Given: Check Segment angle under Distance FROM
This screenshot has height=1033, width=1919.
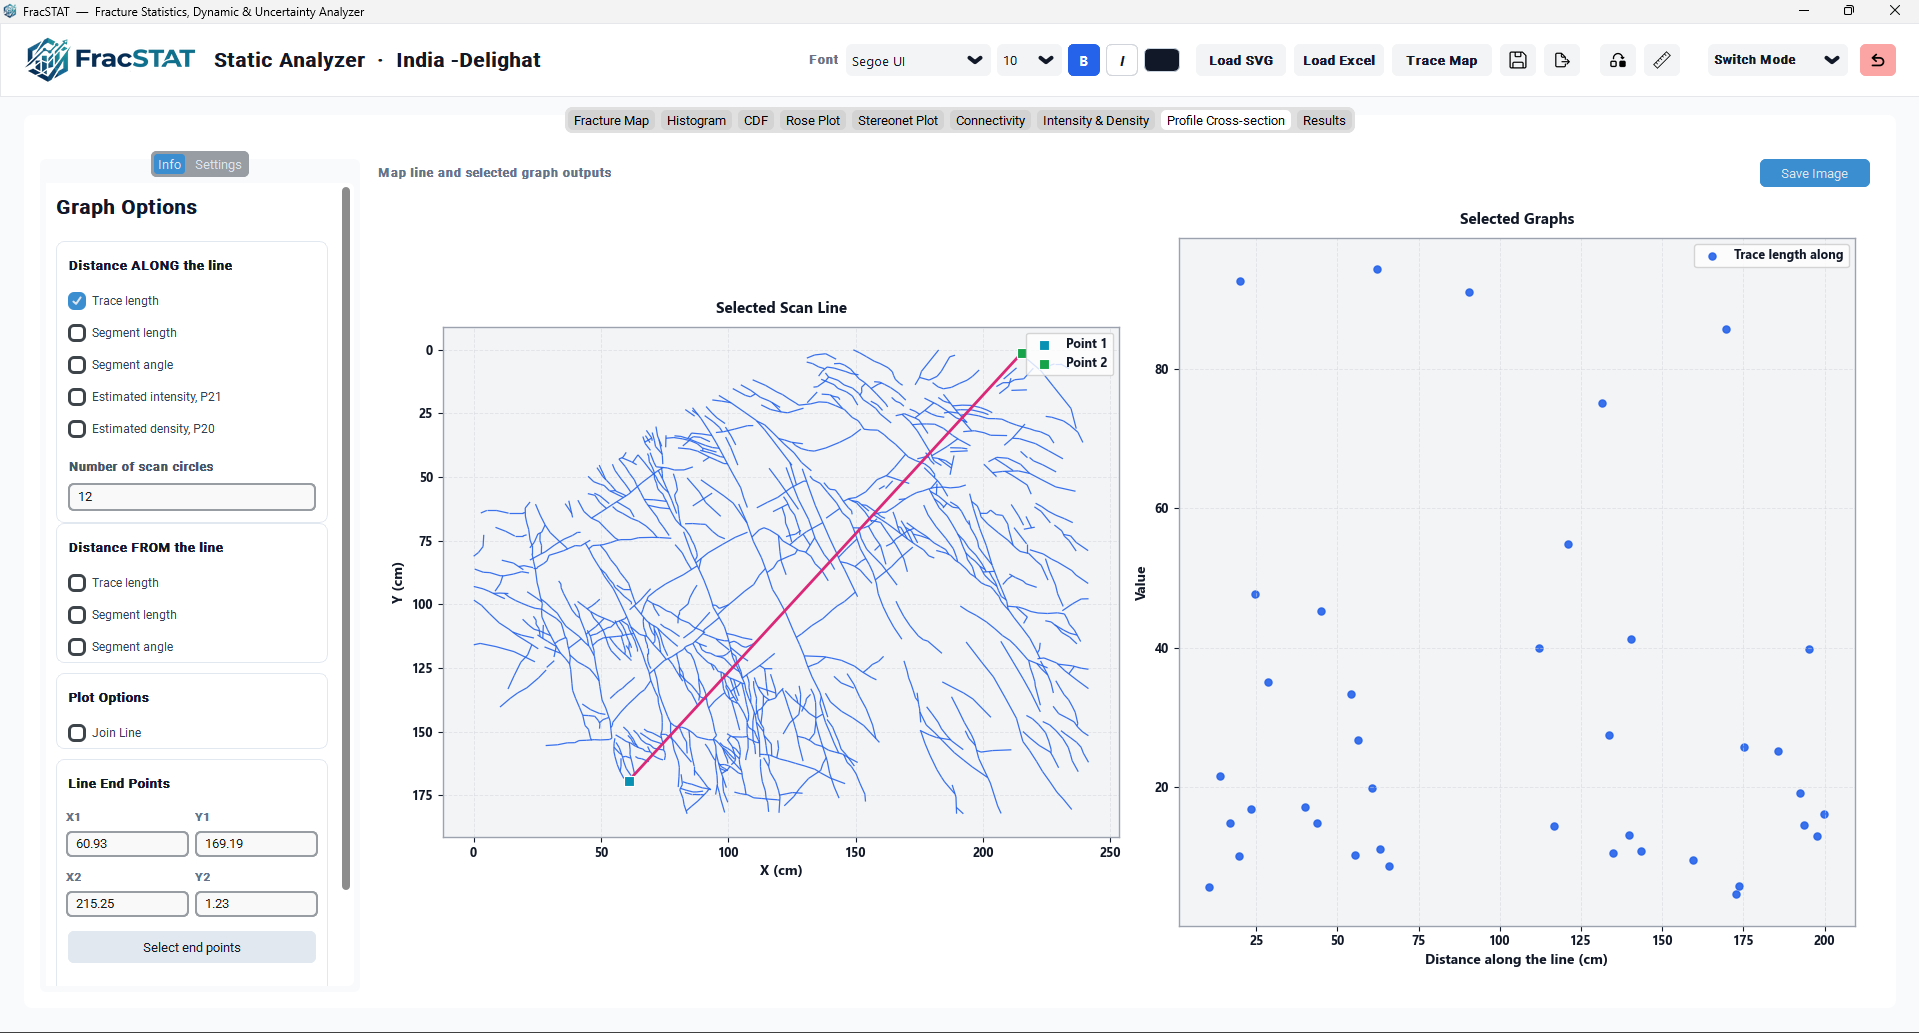Looking at the screenshot, I should point(77,647).
